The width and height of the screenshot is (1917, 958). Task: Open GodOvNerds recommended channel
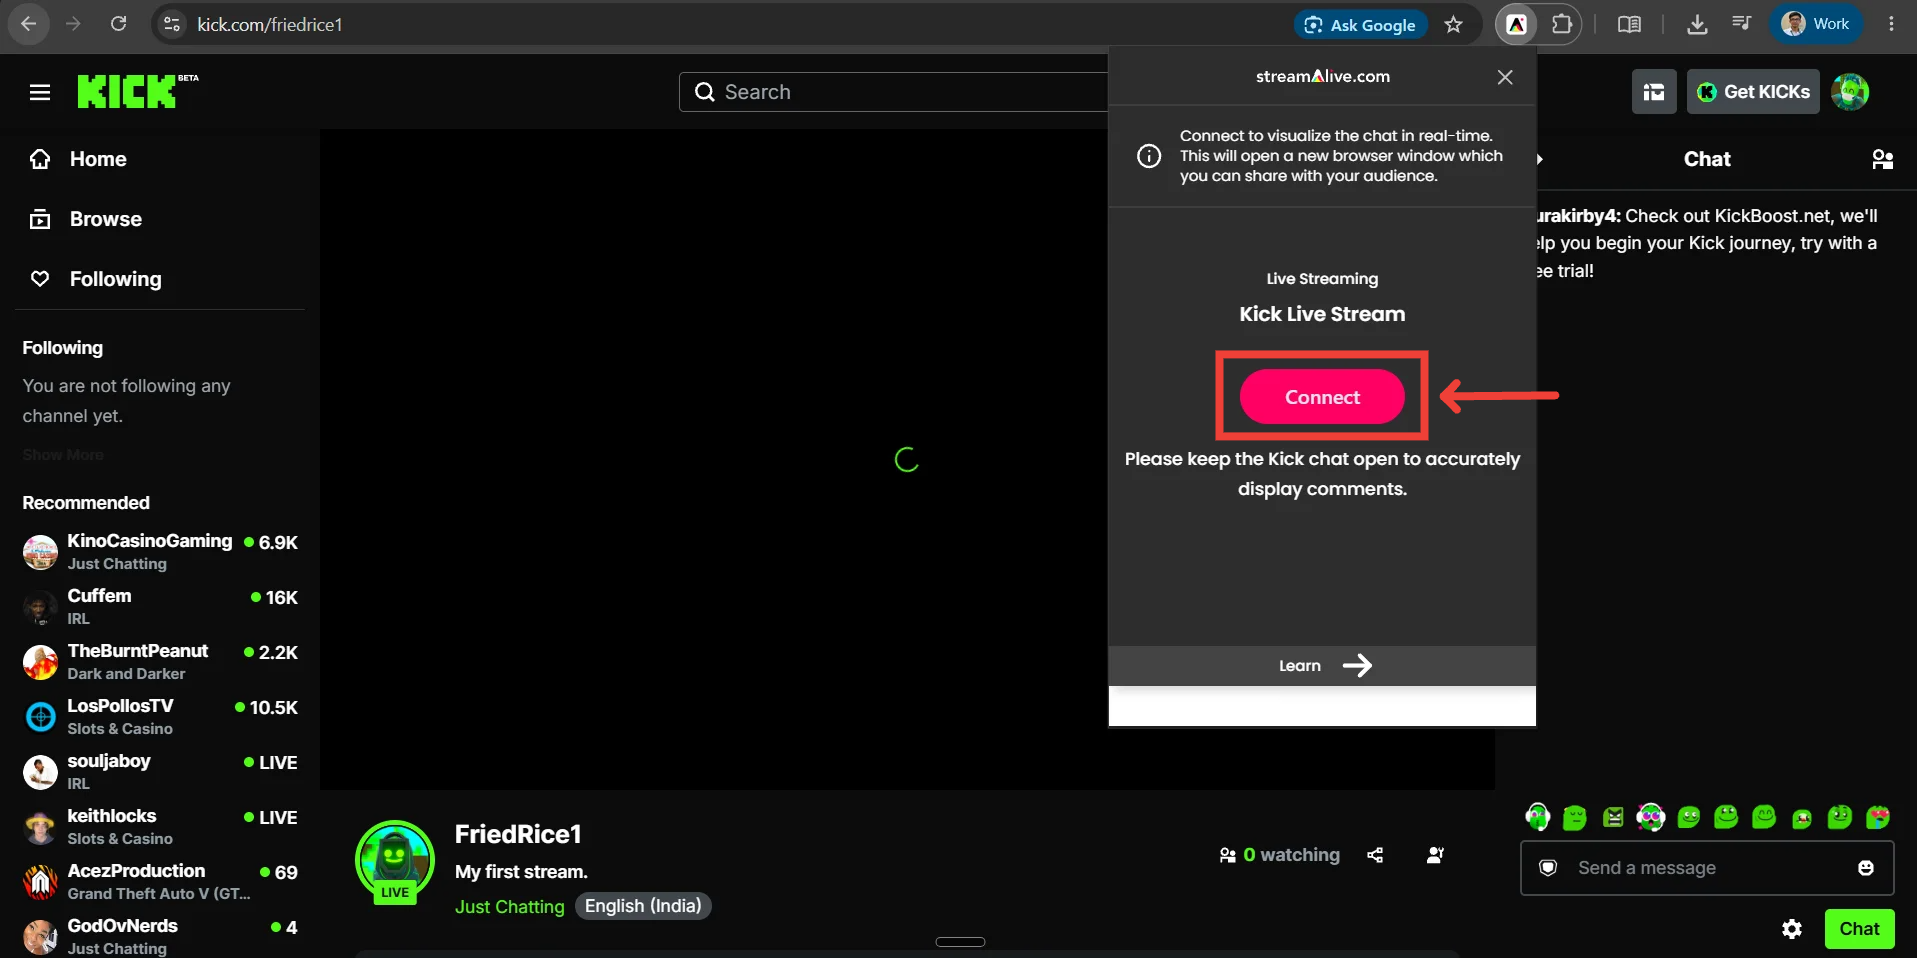tap(160, 936)
